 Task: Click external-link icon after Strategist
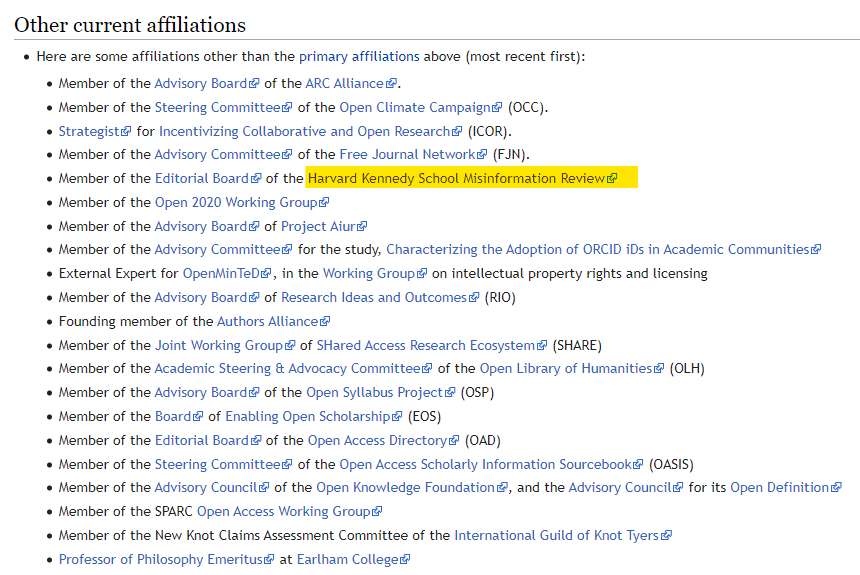pyautogui.click(x=126, y=132)
